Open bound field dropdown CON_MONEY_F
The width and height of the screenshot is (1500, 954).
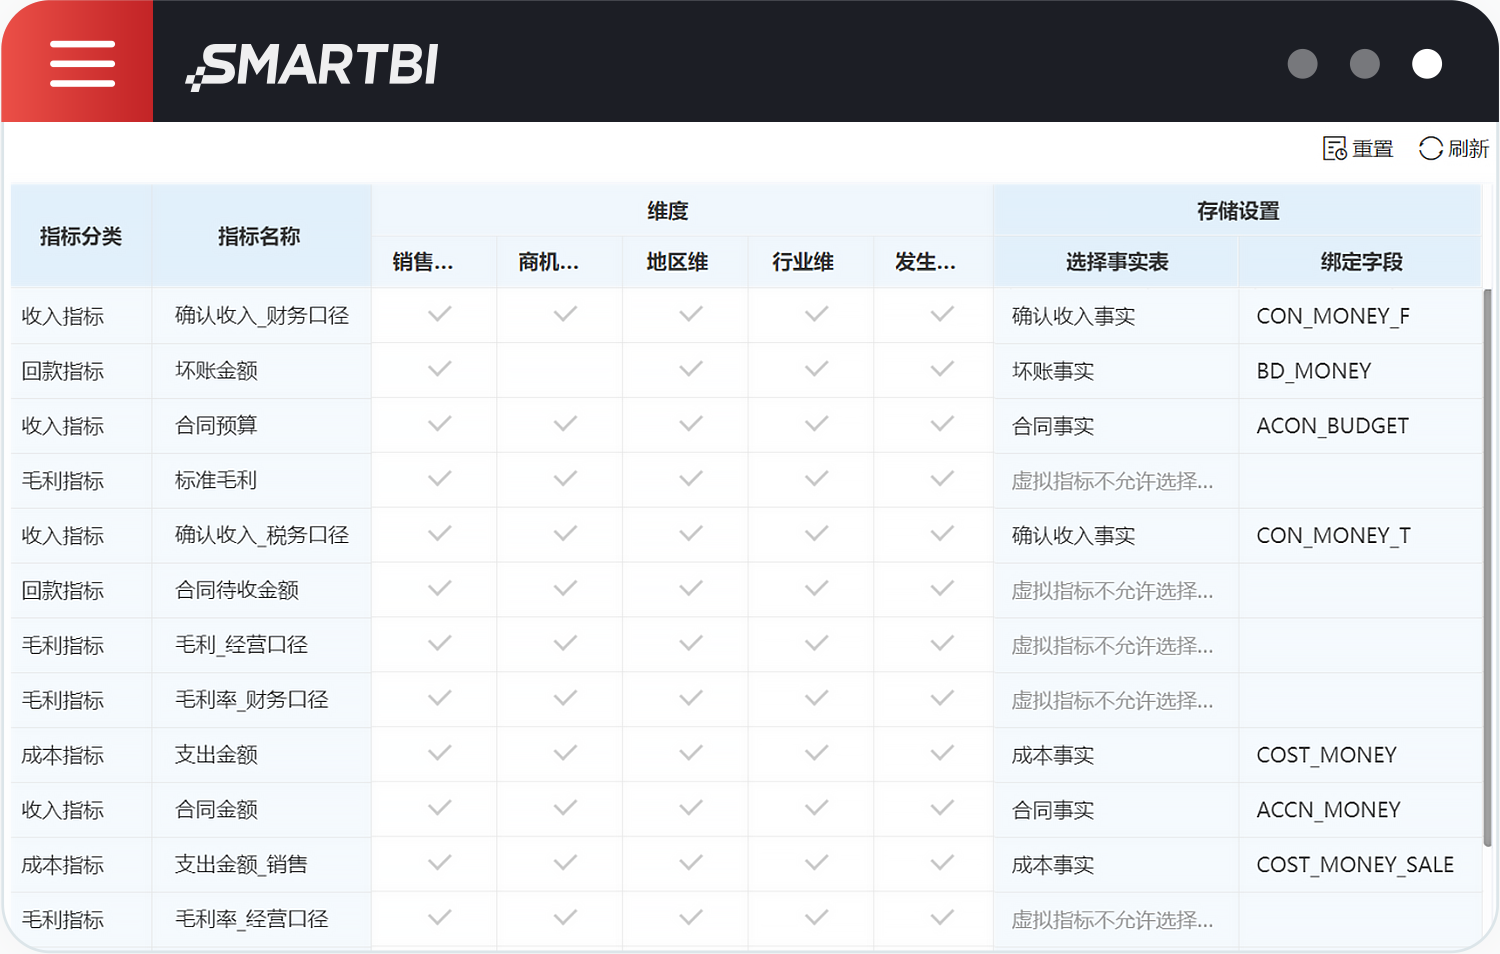[x=1360, y=316]
